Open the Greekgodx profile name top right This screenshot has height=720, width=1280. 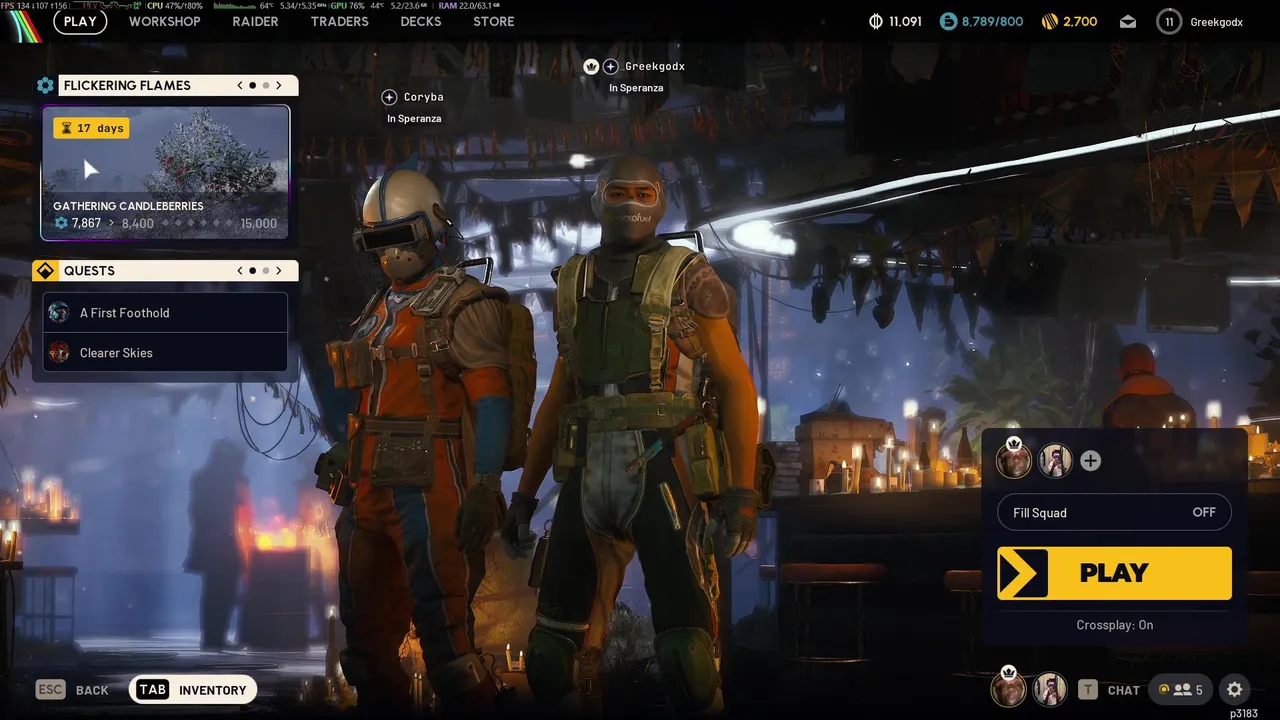pyautogui.click(x=1216, y=22)
